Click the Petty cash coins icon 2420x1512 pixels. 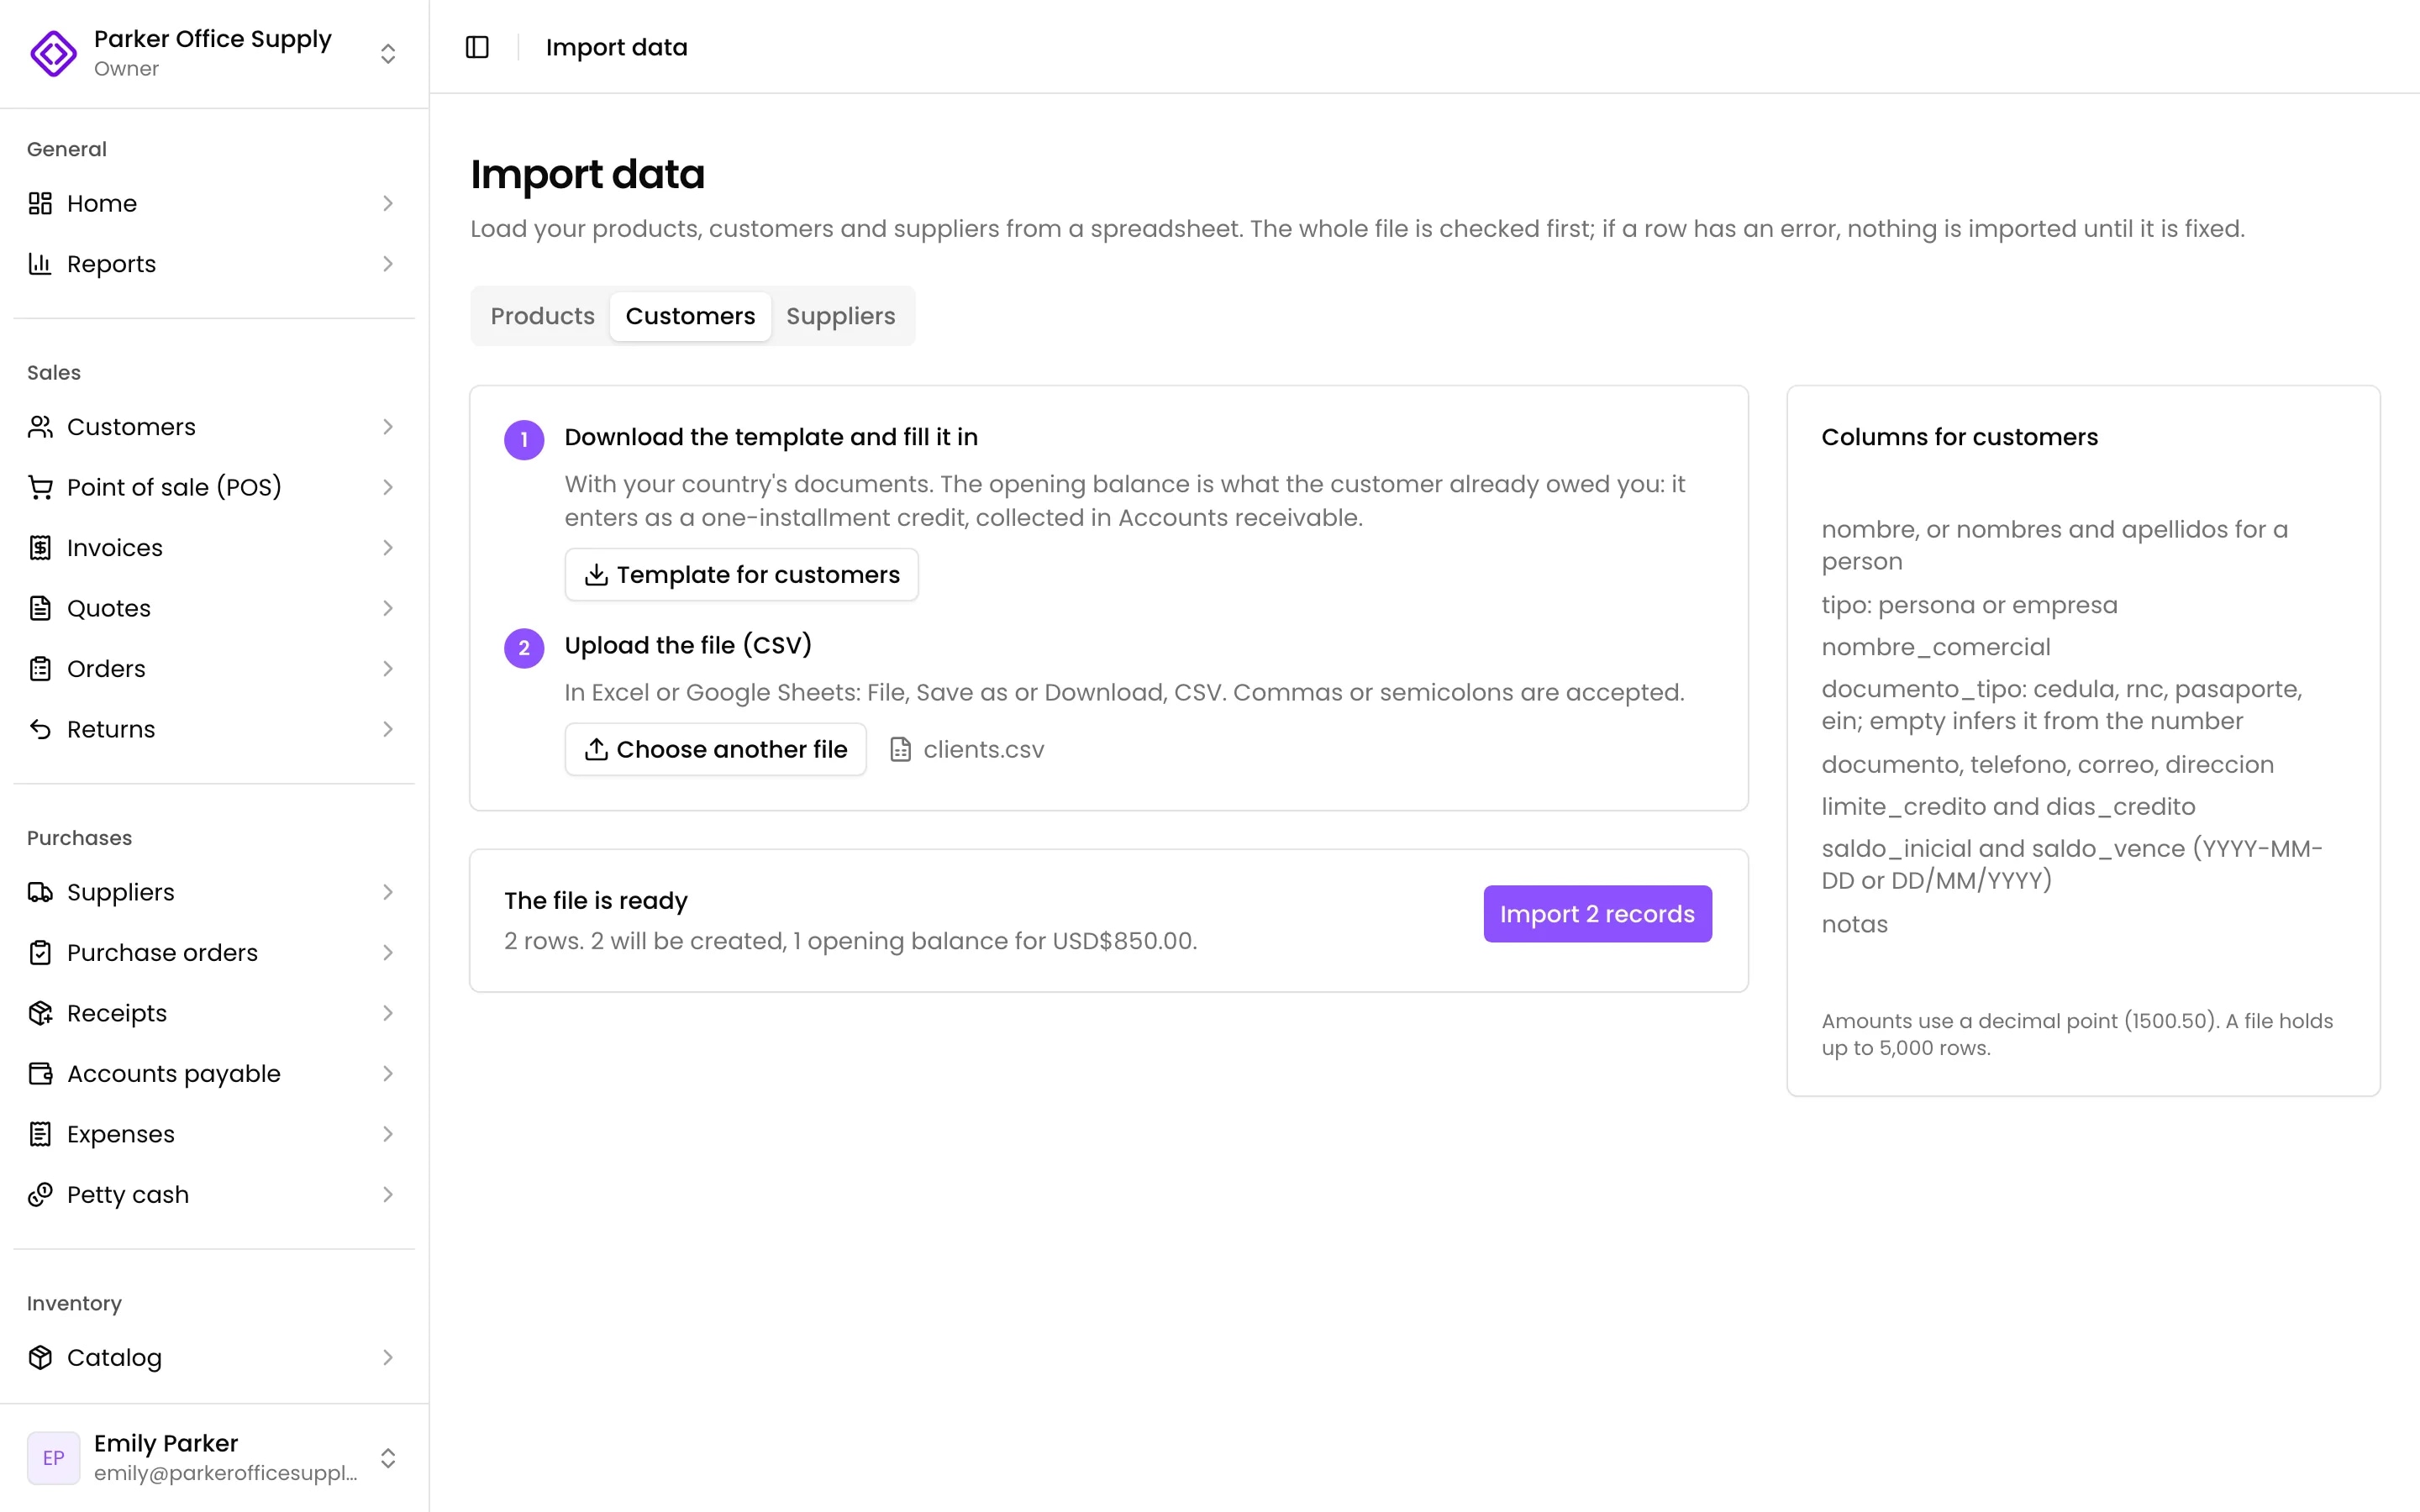click(x=40, y=1195)
